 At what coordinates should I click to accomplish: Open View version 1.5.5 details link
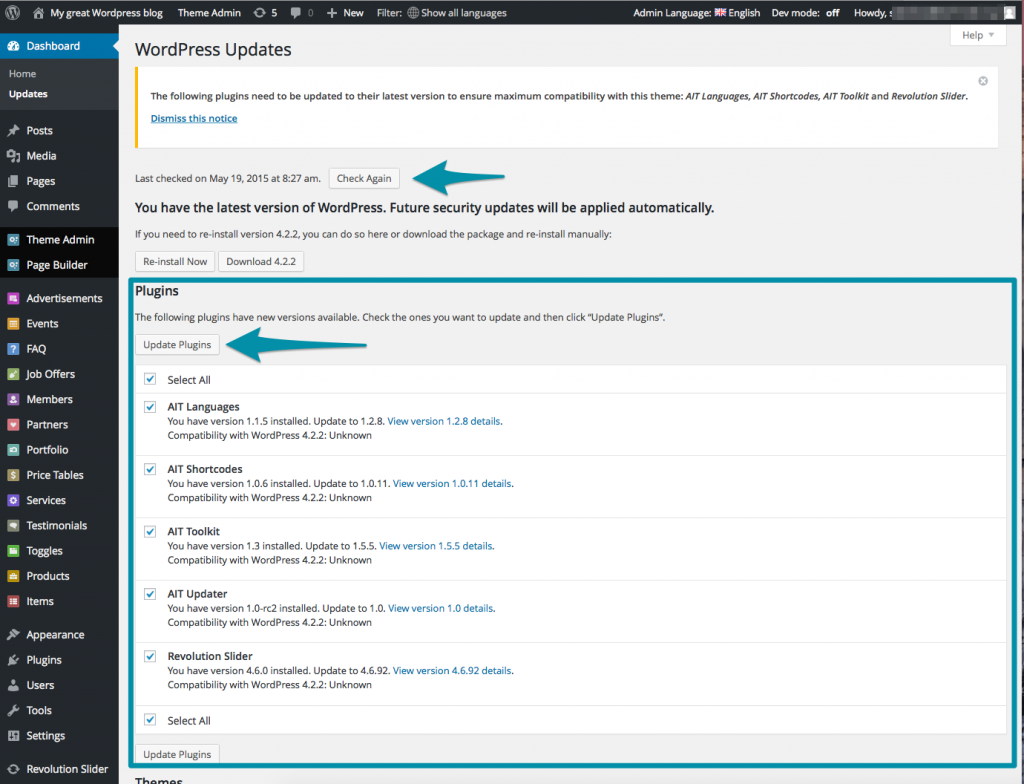click(x=436, y=546)
